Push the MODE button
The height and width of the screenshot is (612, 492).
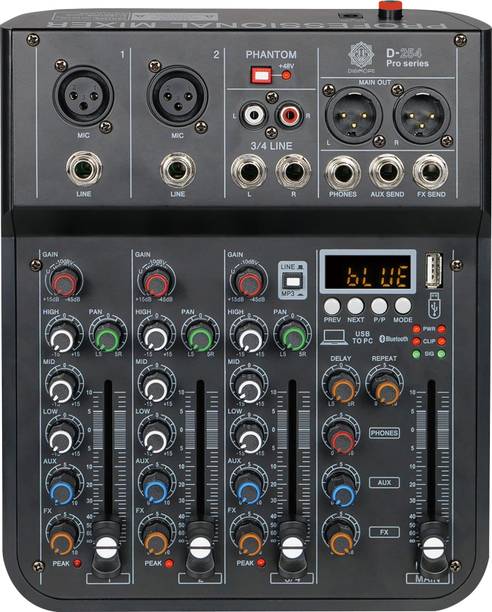(x=403, y=306)
